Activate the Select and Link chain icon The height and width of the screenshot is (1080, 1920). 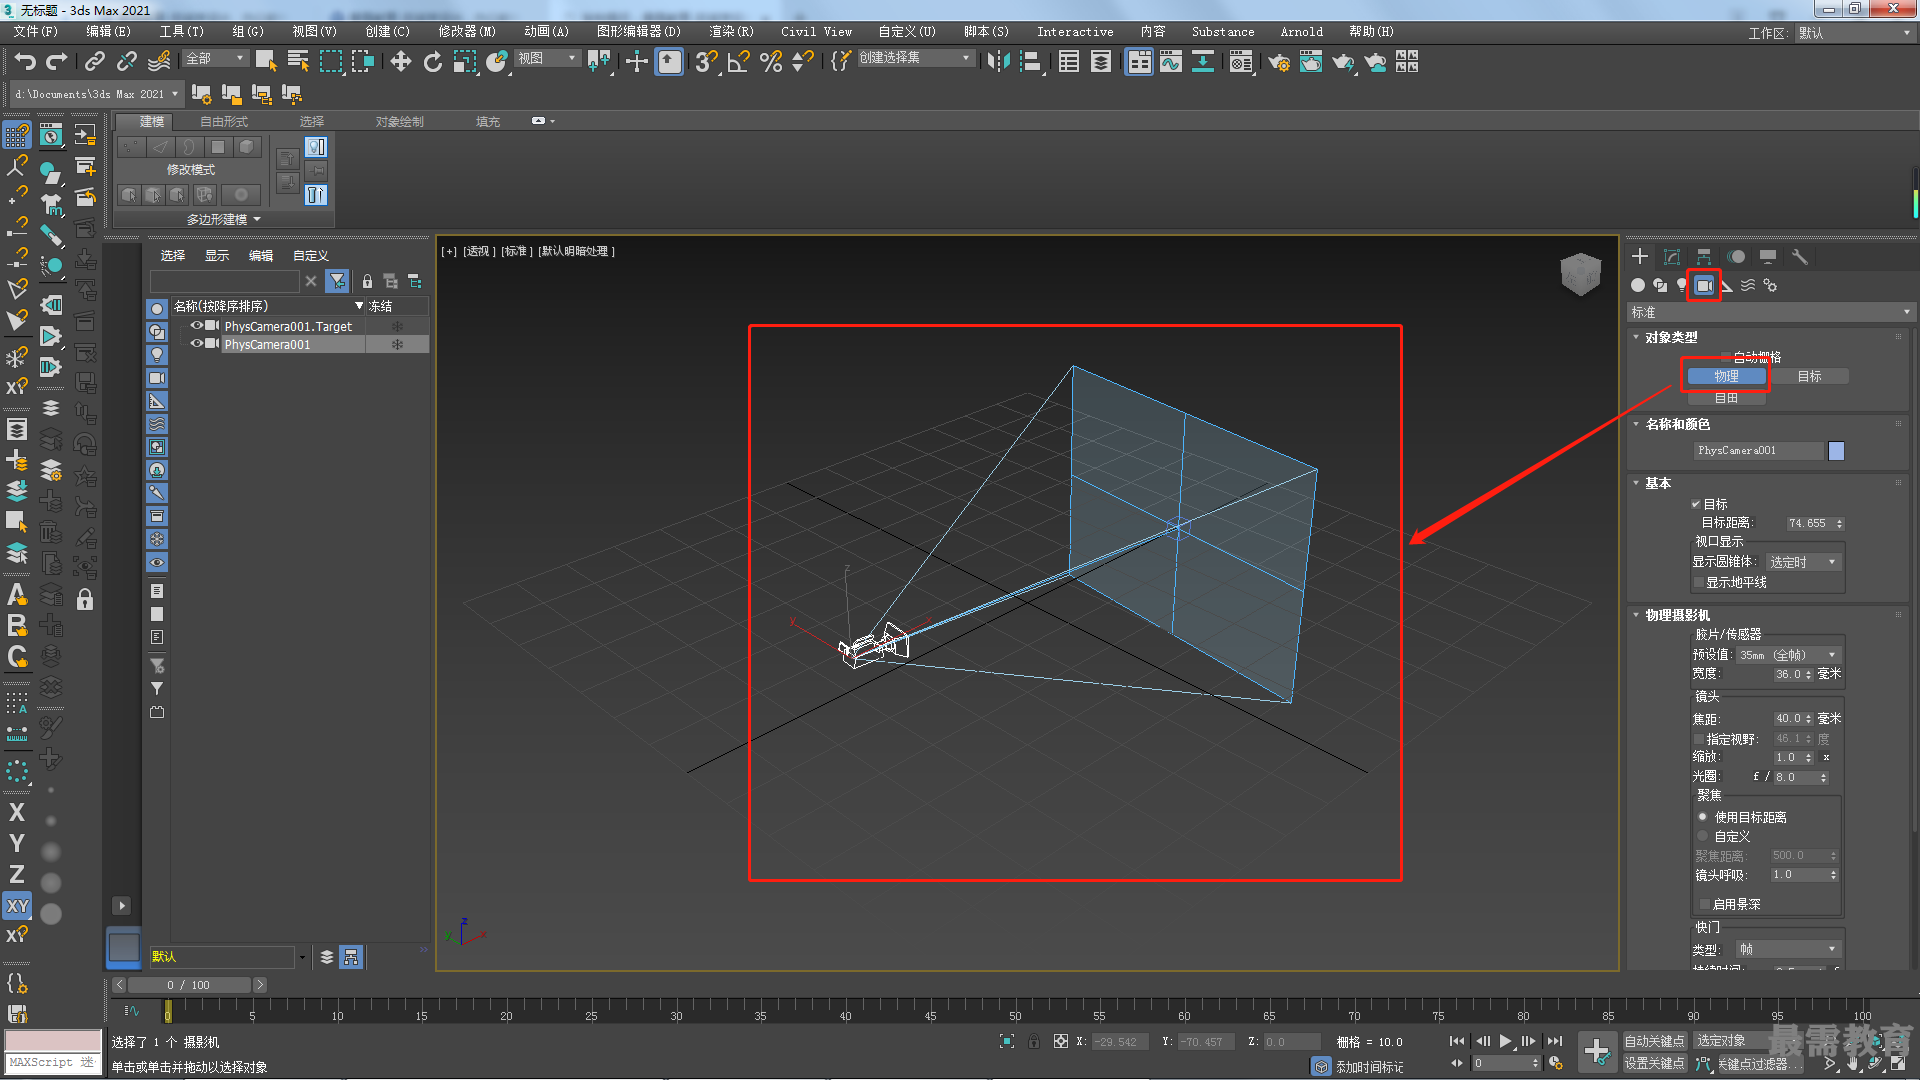(x=95, y=62)
